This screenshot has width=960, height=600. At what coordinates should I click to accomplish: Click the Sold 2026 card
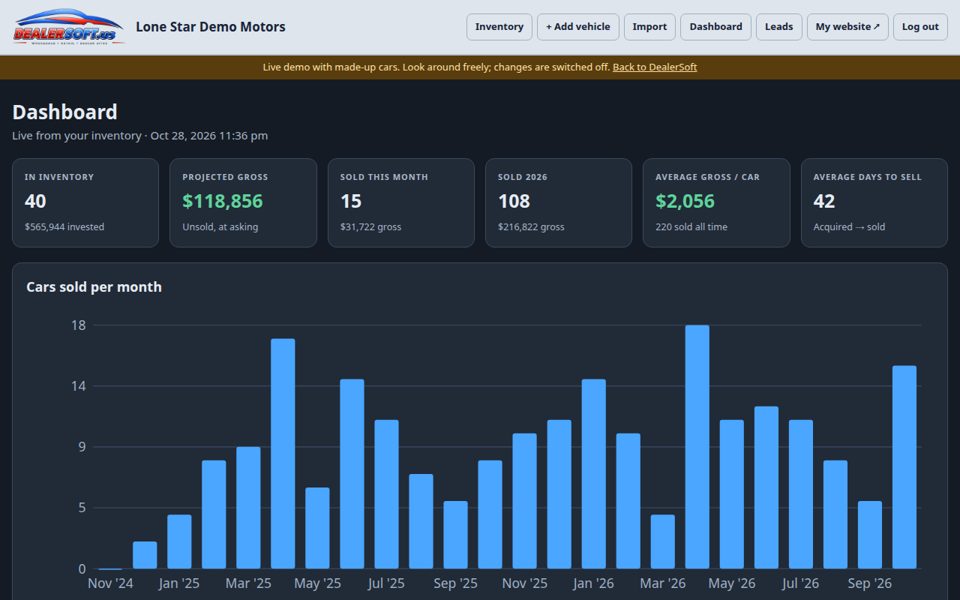pos(558,203)
